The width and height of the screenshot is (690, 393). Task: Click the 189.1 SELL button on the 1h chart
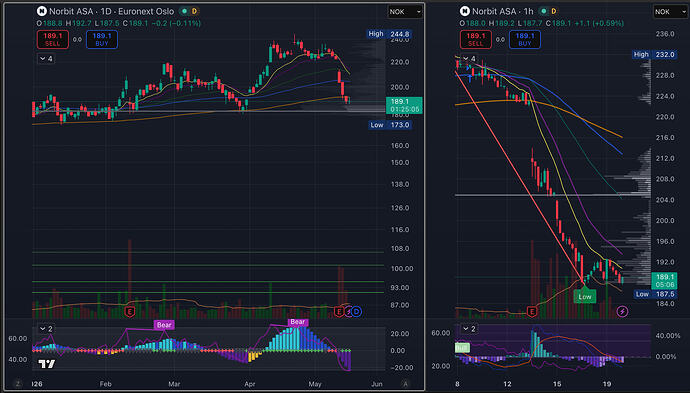[x=476, y=39]
